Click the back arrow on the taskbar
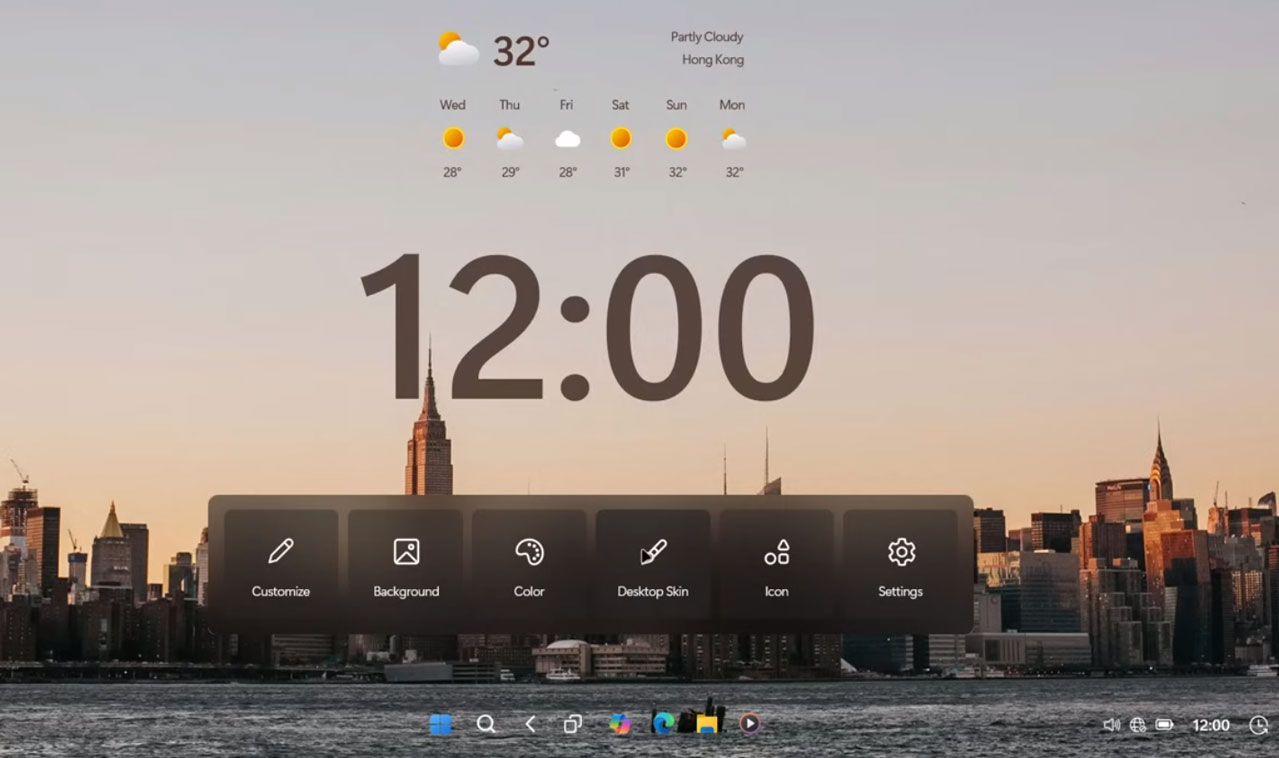The image size is (1279, 758). click(x=531, y=724)
